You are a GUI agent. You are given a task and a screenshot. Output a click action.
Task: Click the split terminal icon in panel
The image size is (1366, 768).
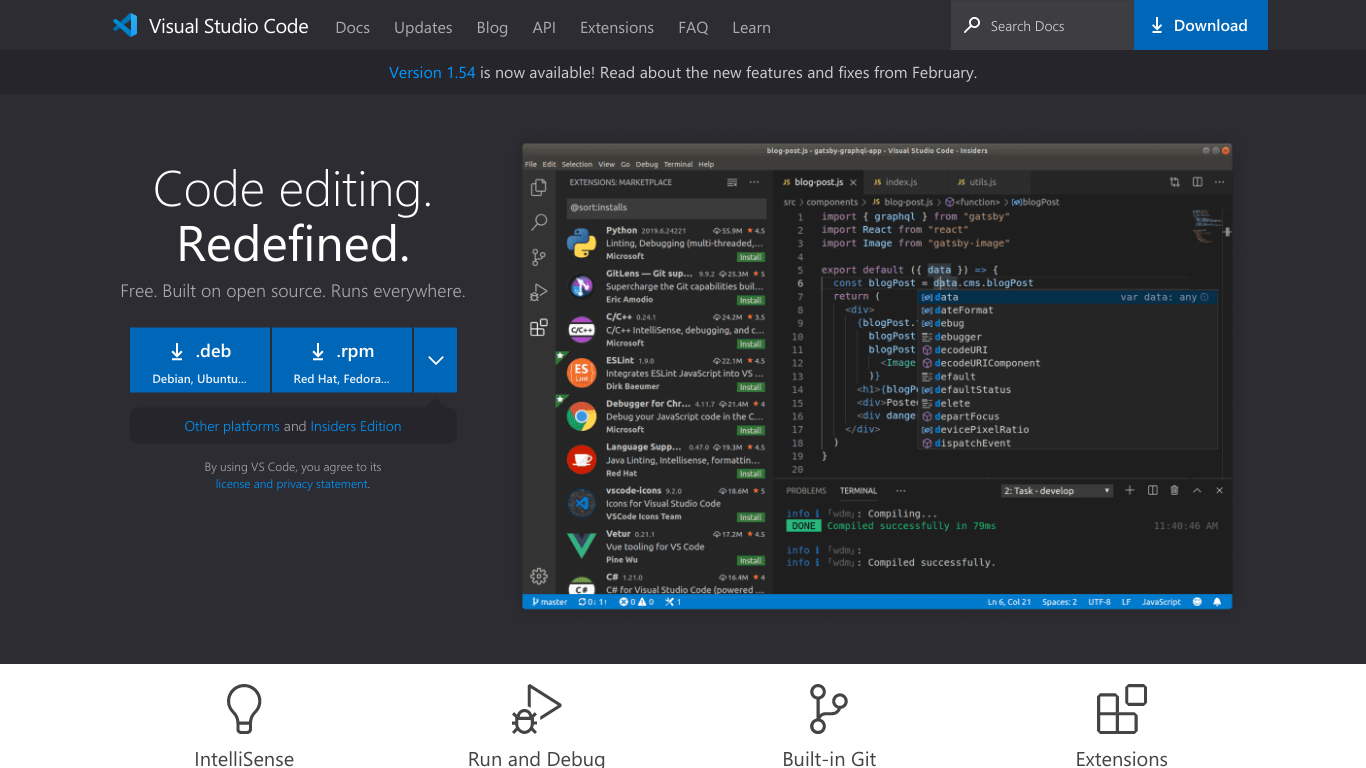[x=1153, y=490]
